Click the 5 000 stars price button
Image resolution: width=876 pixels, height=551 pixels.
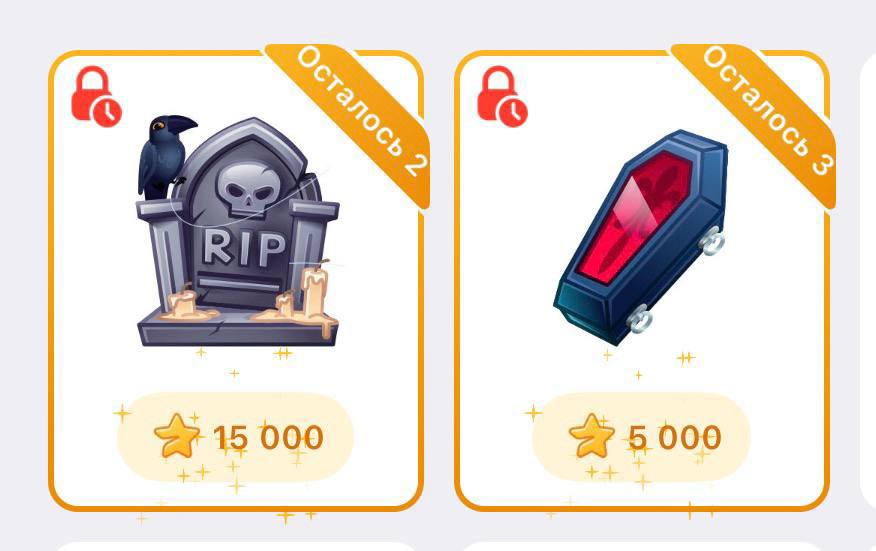(641, 437)
